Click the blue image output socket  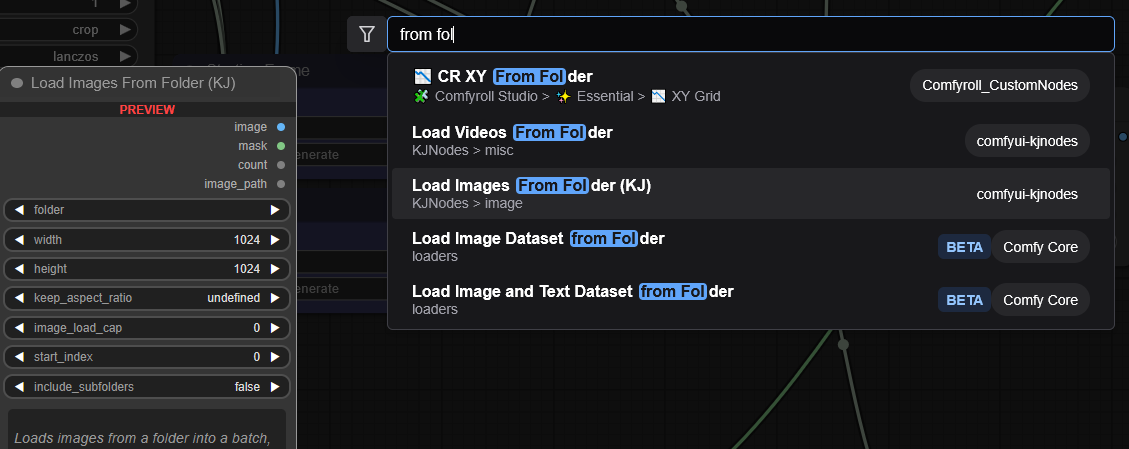(281, 127)
